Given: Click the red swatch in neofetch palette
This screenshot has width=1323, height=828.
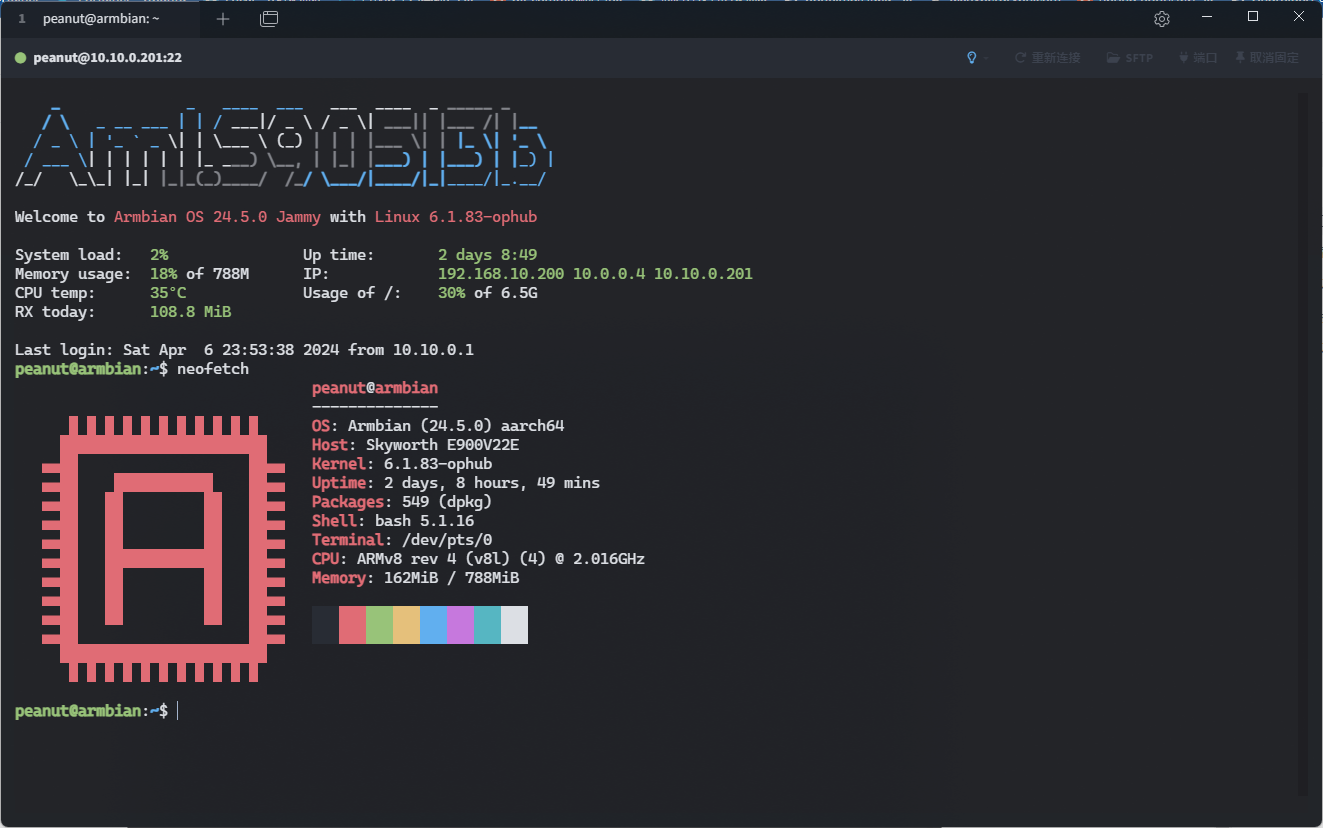Looking at the screenshot, I should pos(352,625).
